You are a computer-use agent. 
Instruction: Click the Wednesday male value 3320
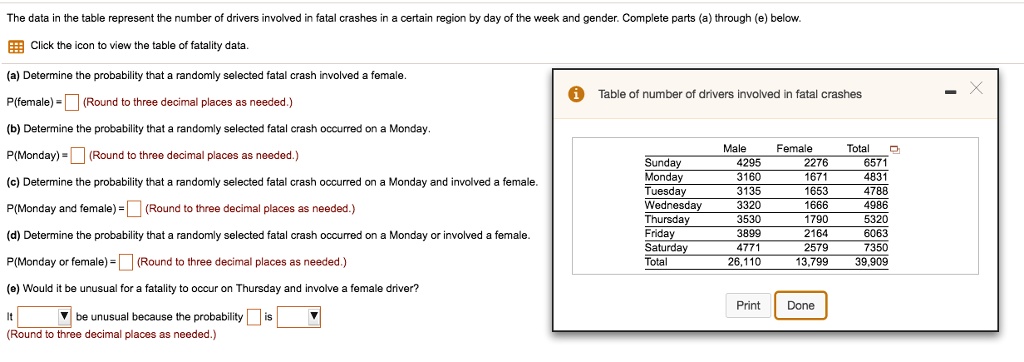(749, 205)
